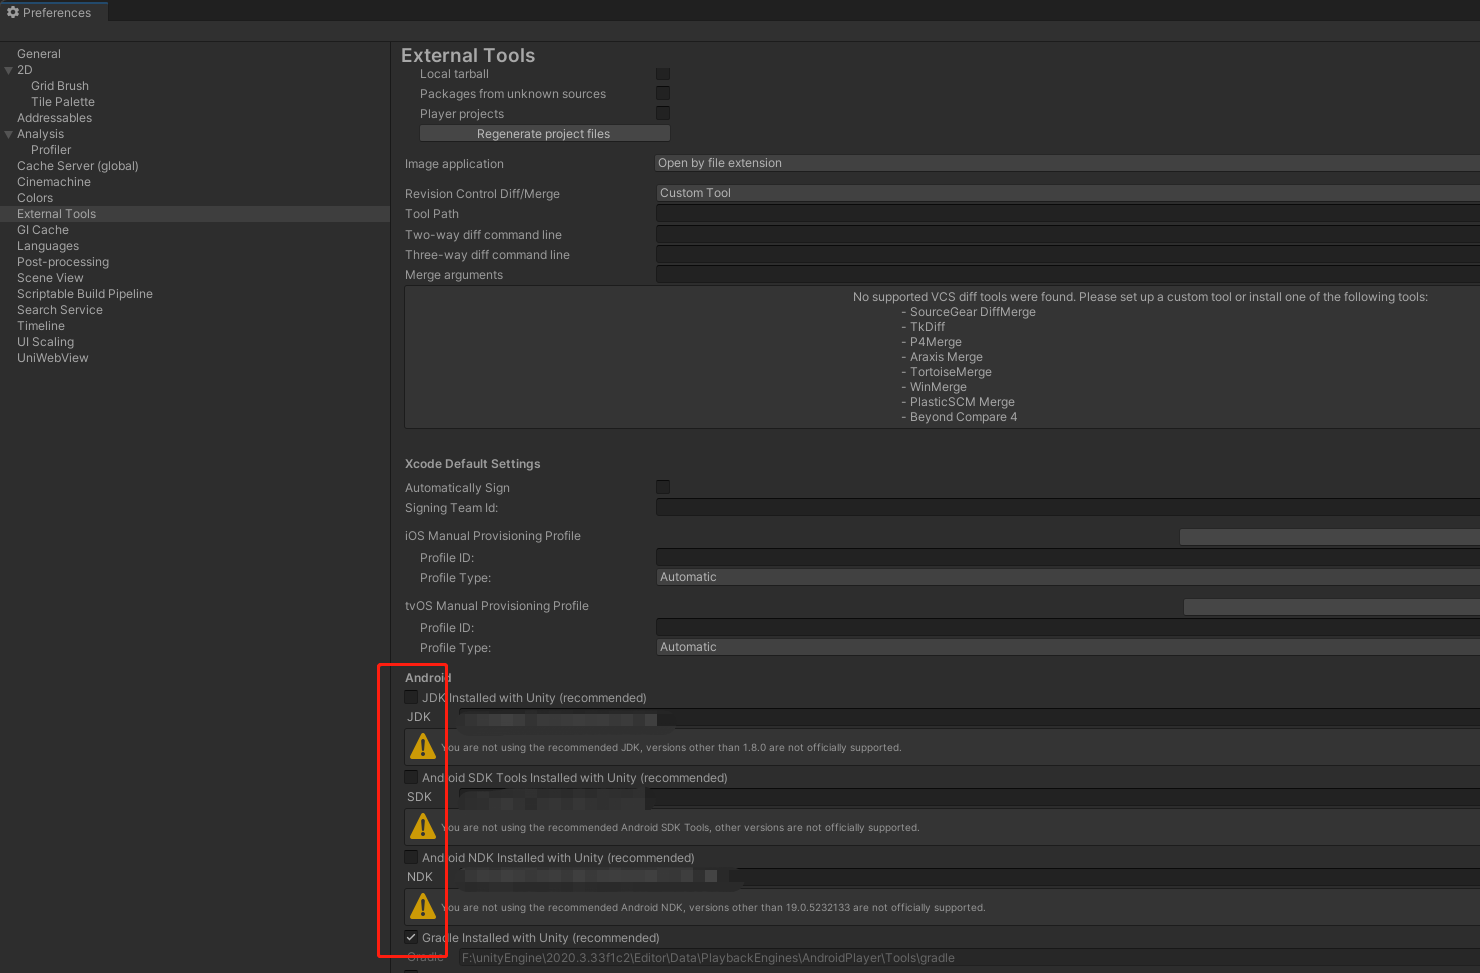1480x973 pixels.
Task: Click the JDK path input field
Action: 969,717
